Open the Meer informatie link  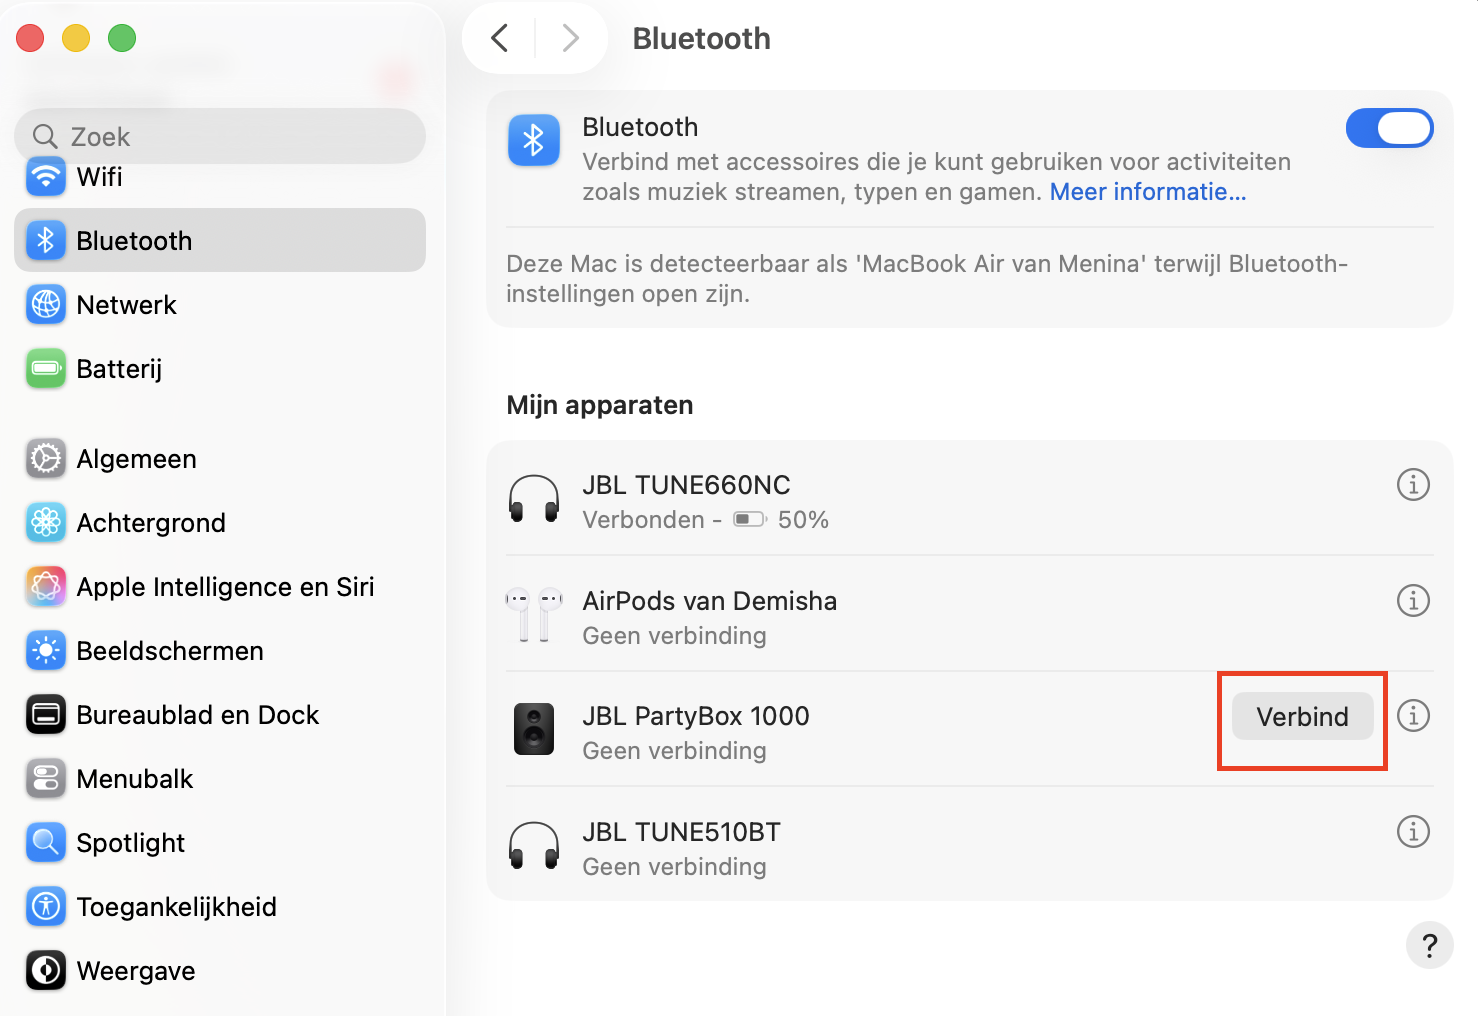(1147, 191)
